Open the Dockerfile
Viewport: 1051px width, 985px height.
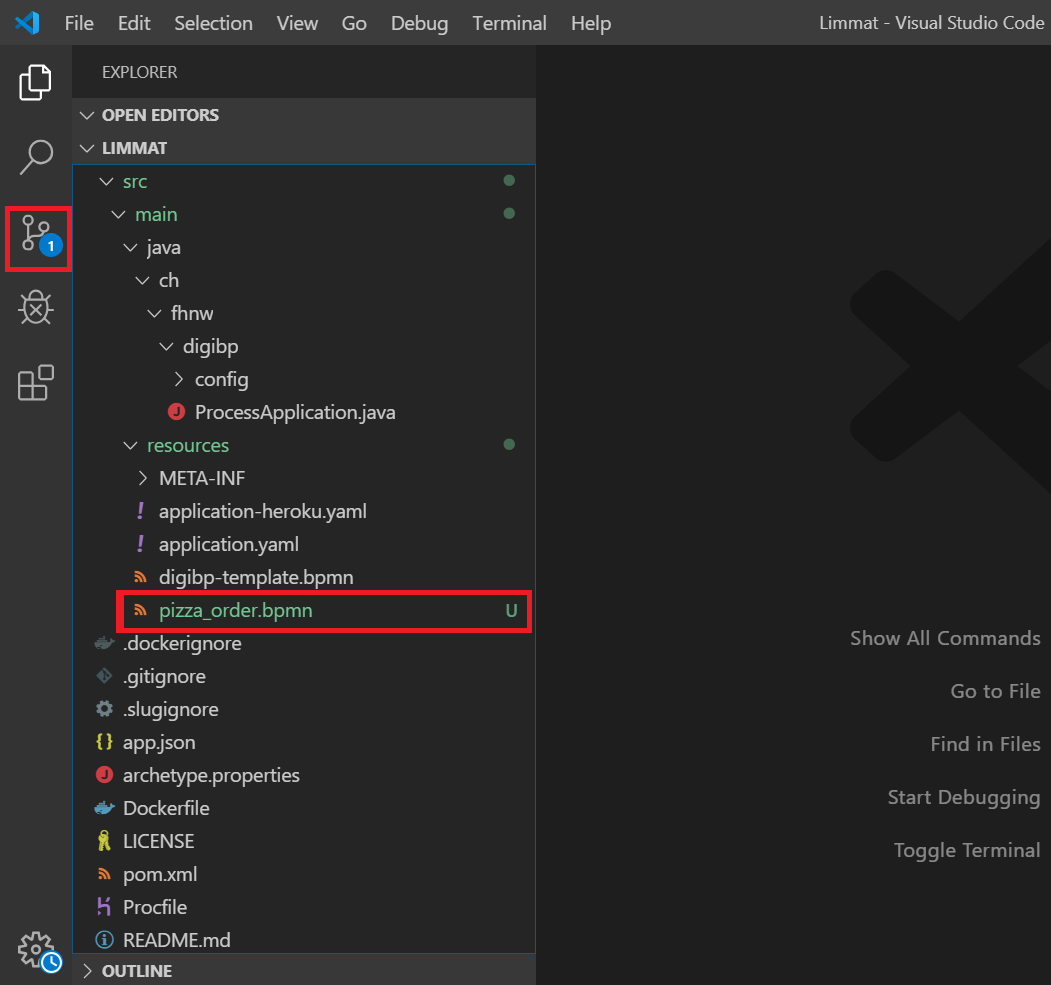click(166, 808)
